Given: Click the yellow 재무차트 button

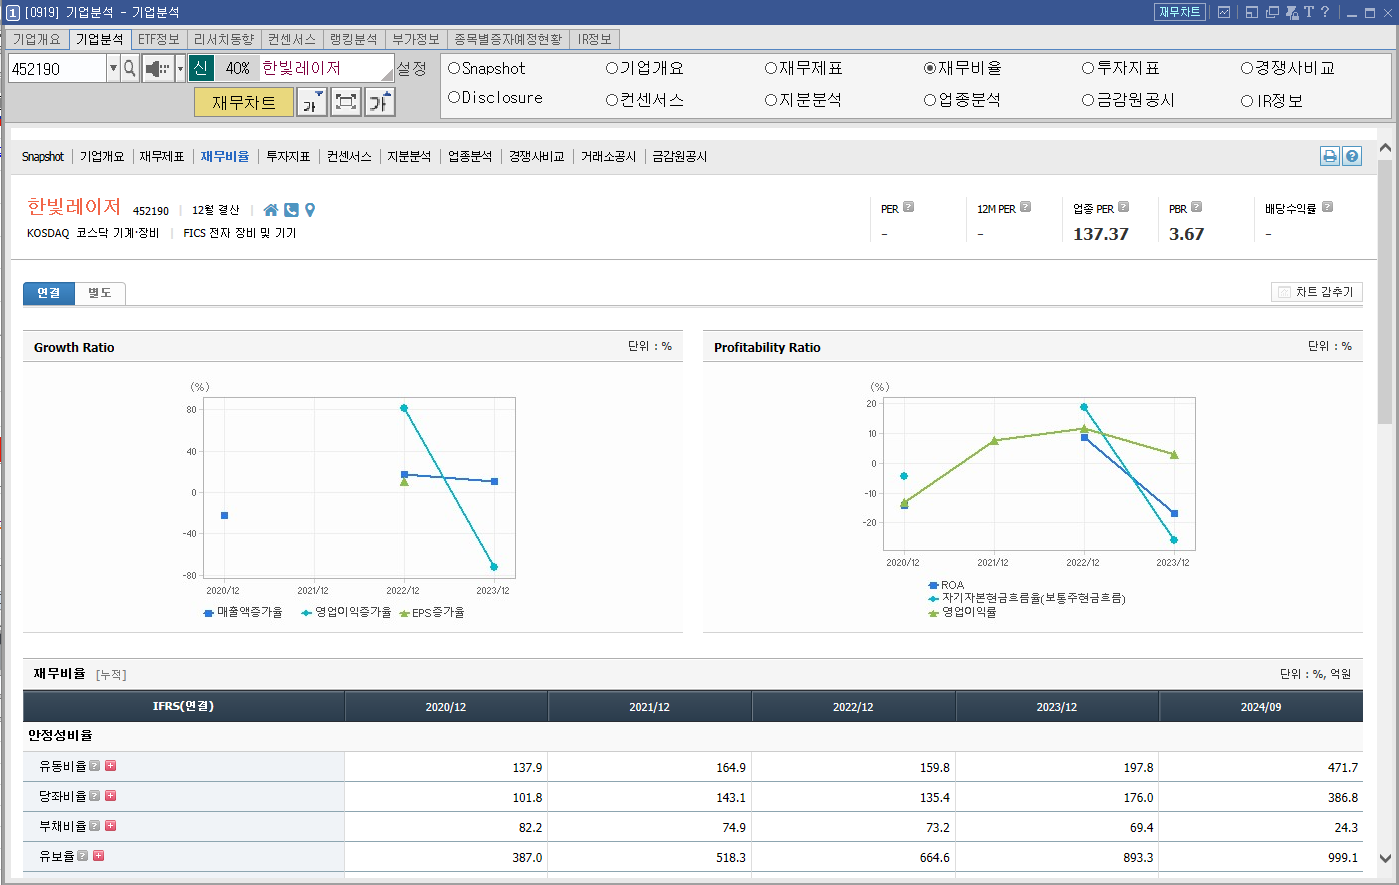Looking at the screenshot, I should pos(244,102).
